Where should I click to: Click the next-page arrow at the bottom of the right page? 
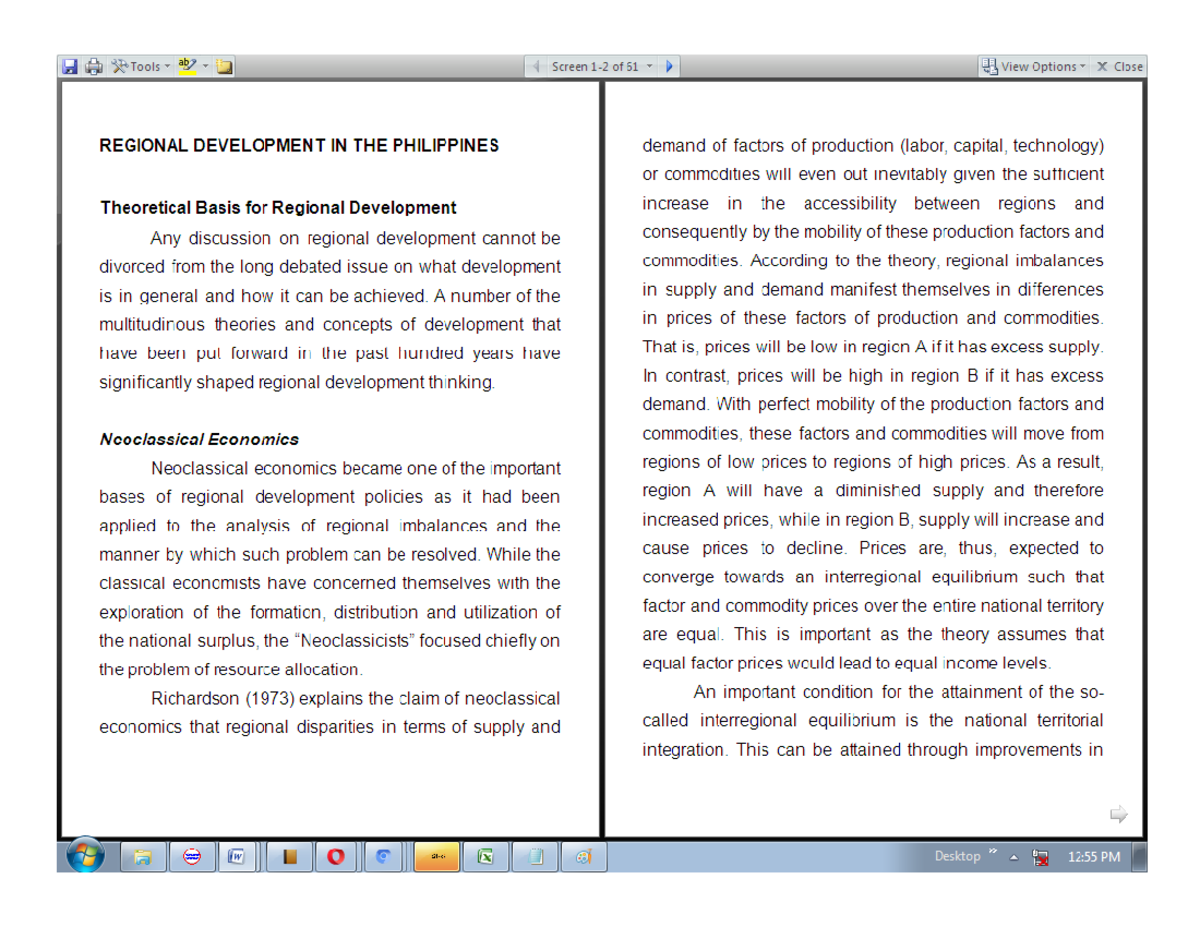(1119, 814)
